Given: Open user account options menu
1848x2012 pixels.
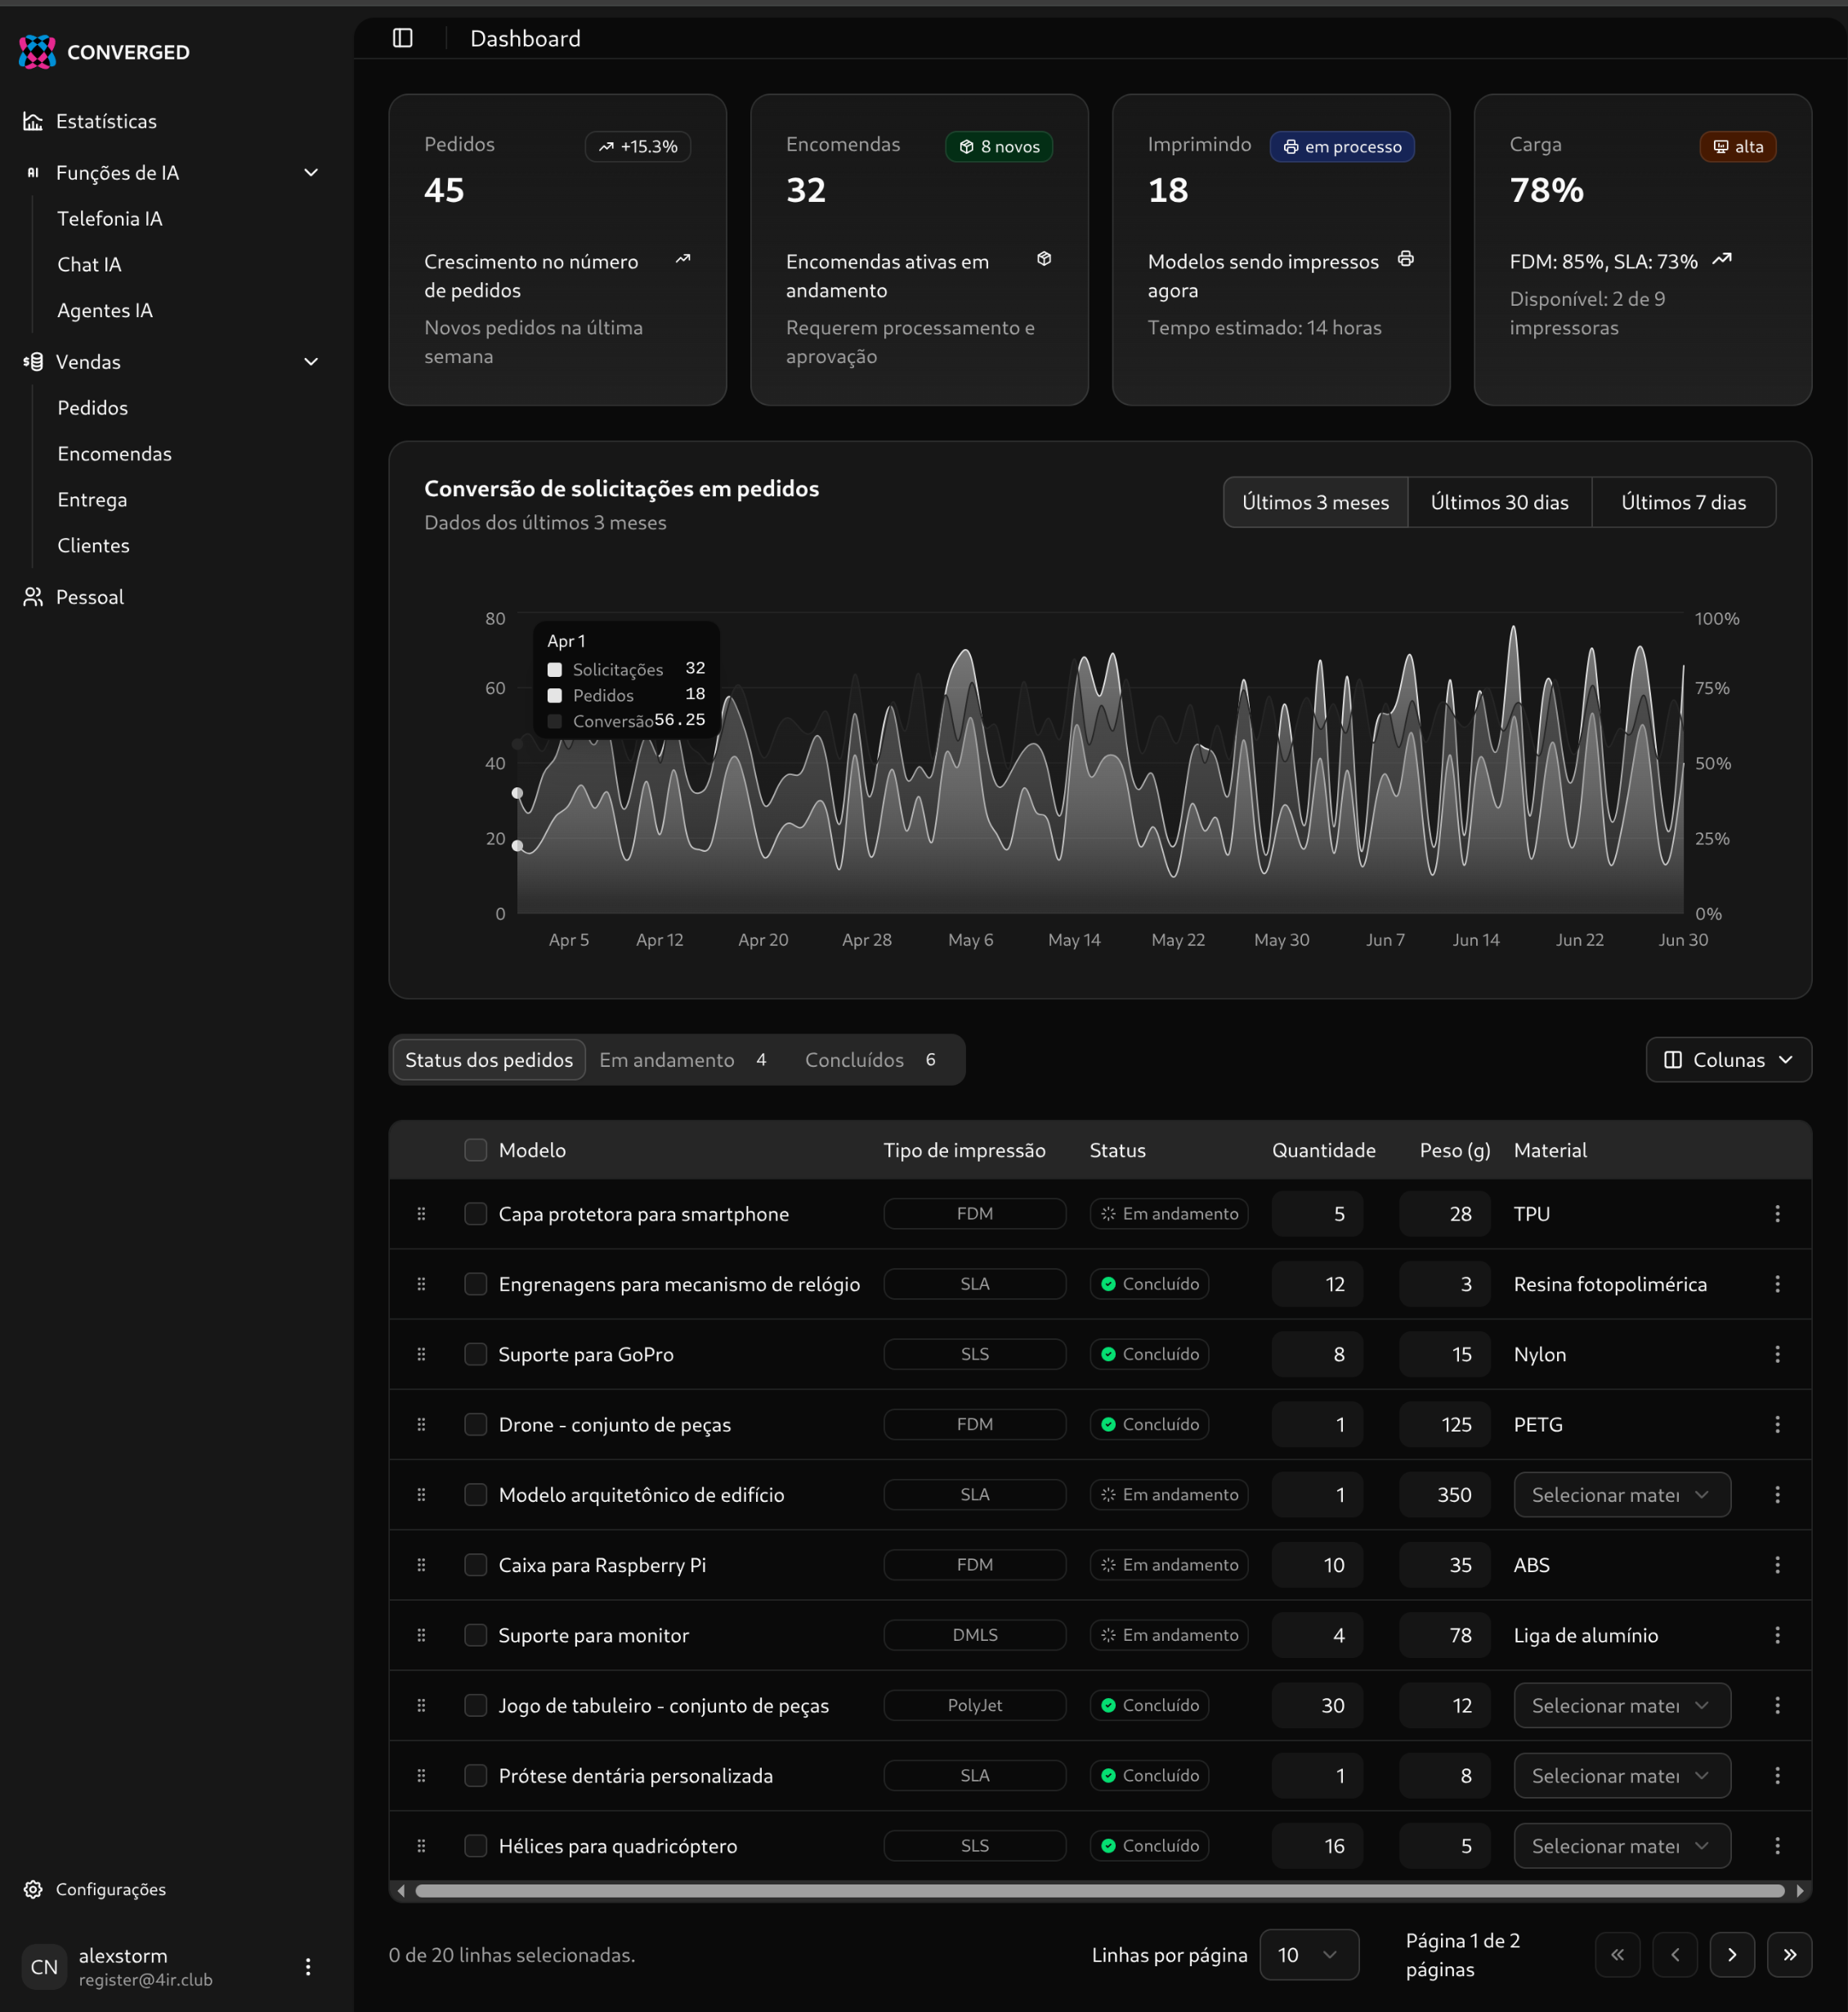Looking at the screenshot, I should tap(308, 1967).
